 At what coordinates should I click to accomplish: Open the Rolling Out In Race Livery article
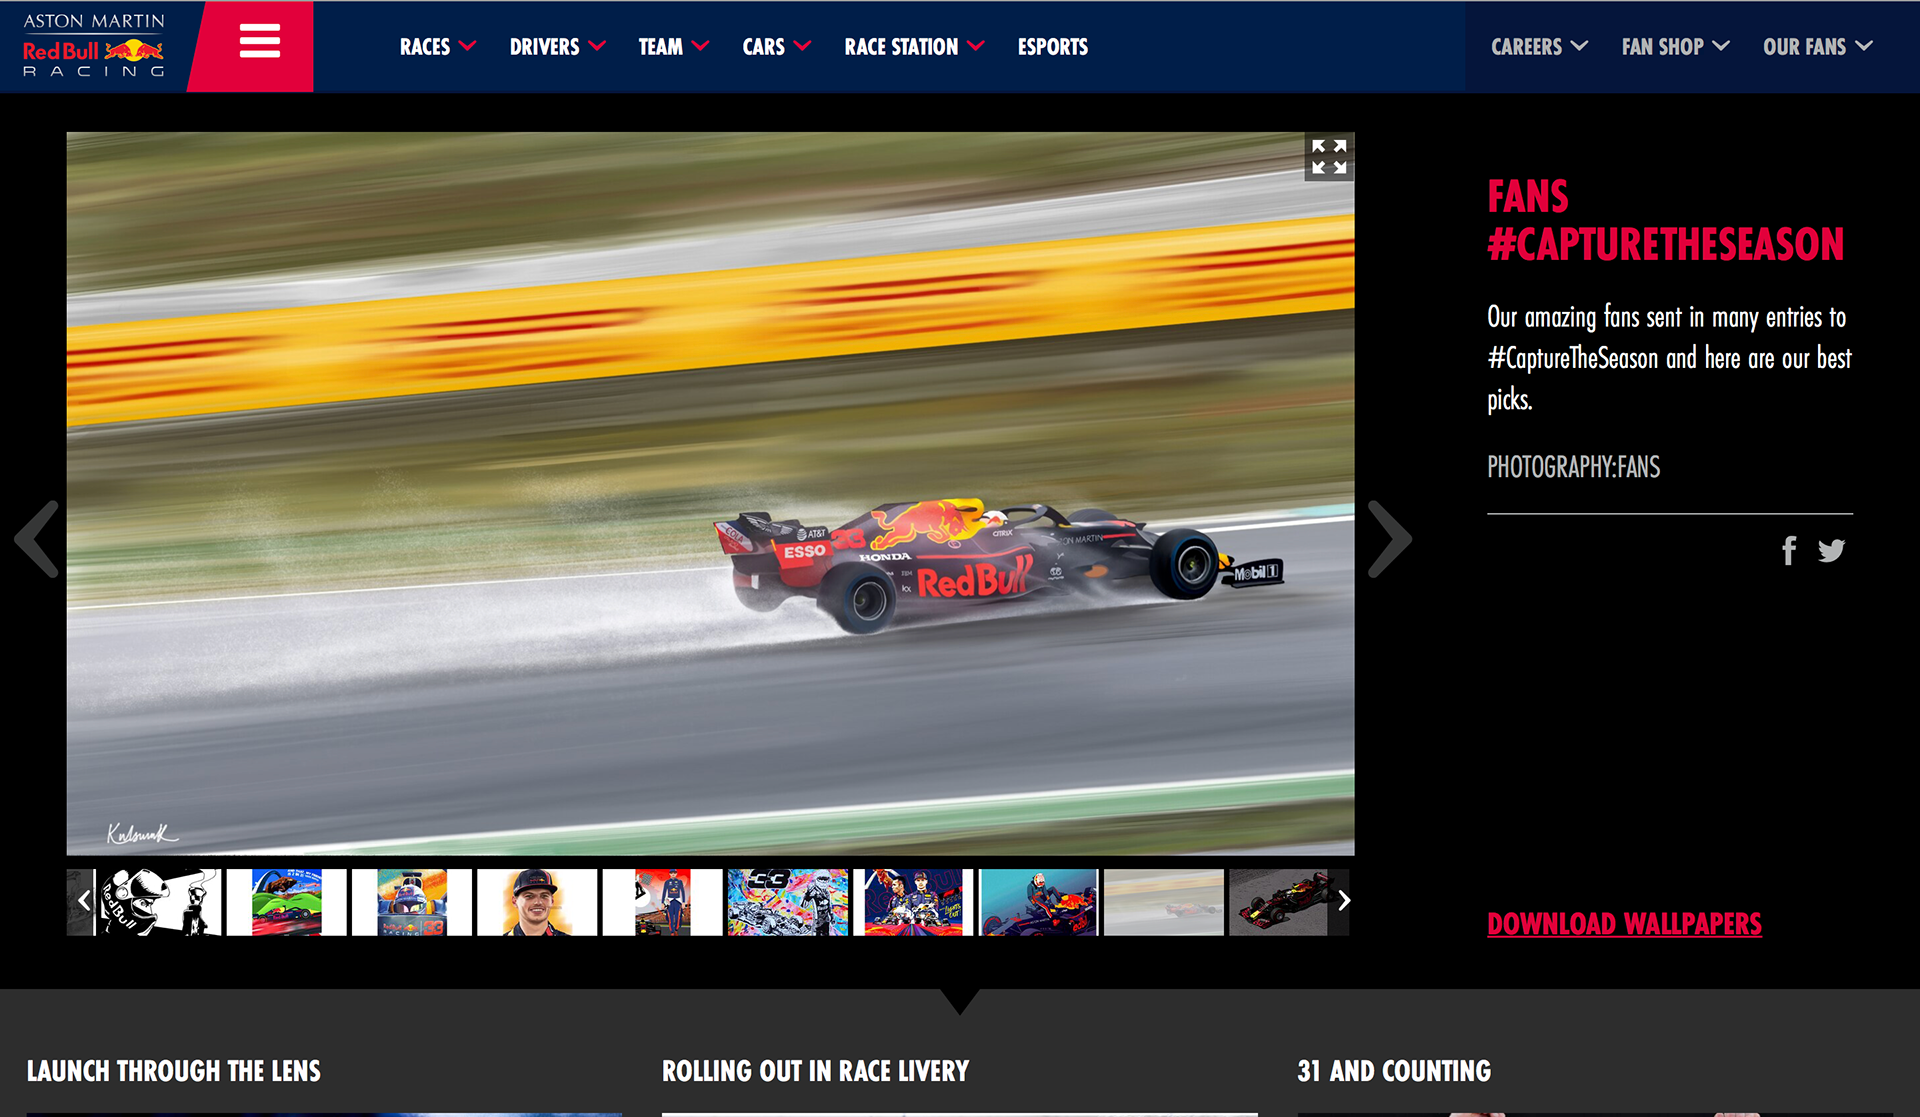(x=815, y=1071)
